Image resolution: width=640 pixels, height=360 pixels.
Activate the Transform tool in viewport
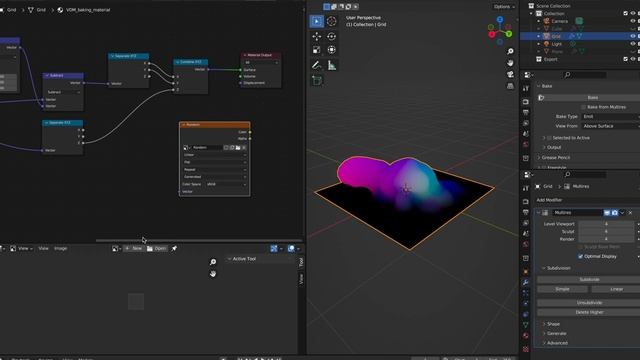(x=331, y=50)
